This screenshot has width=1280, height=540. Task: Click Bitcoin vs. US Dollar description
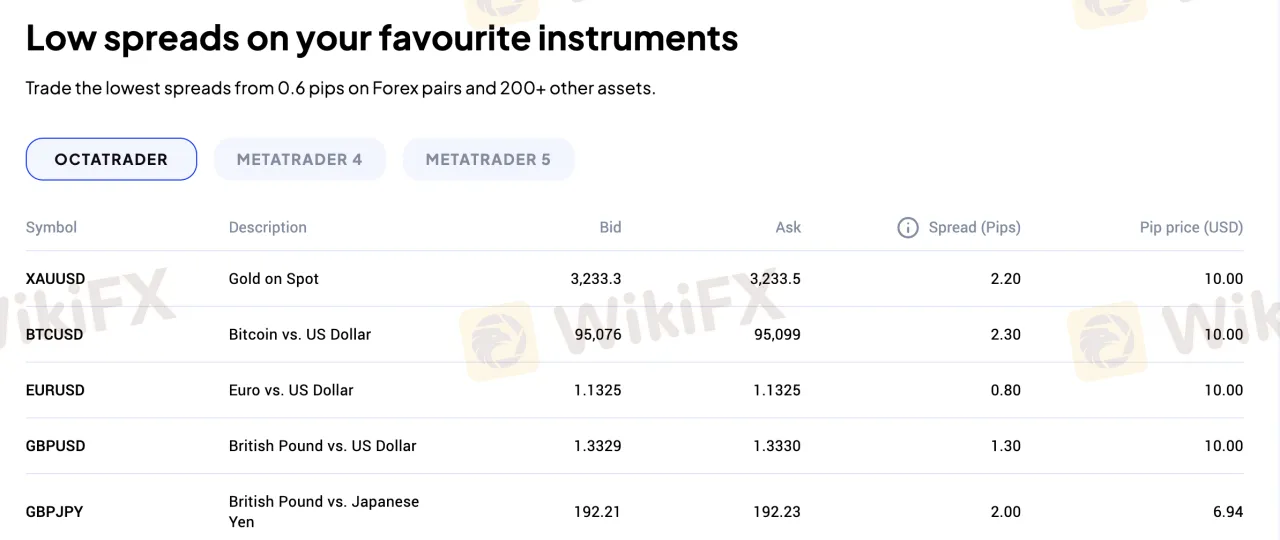[x=300, y=335]
